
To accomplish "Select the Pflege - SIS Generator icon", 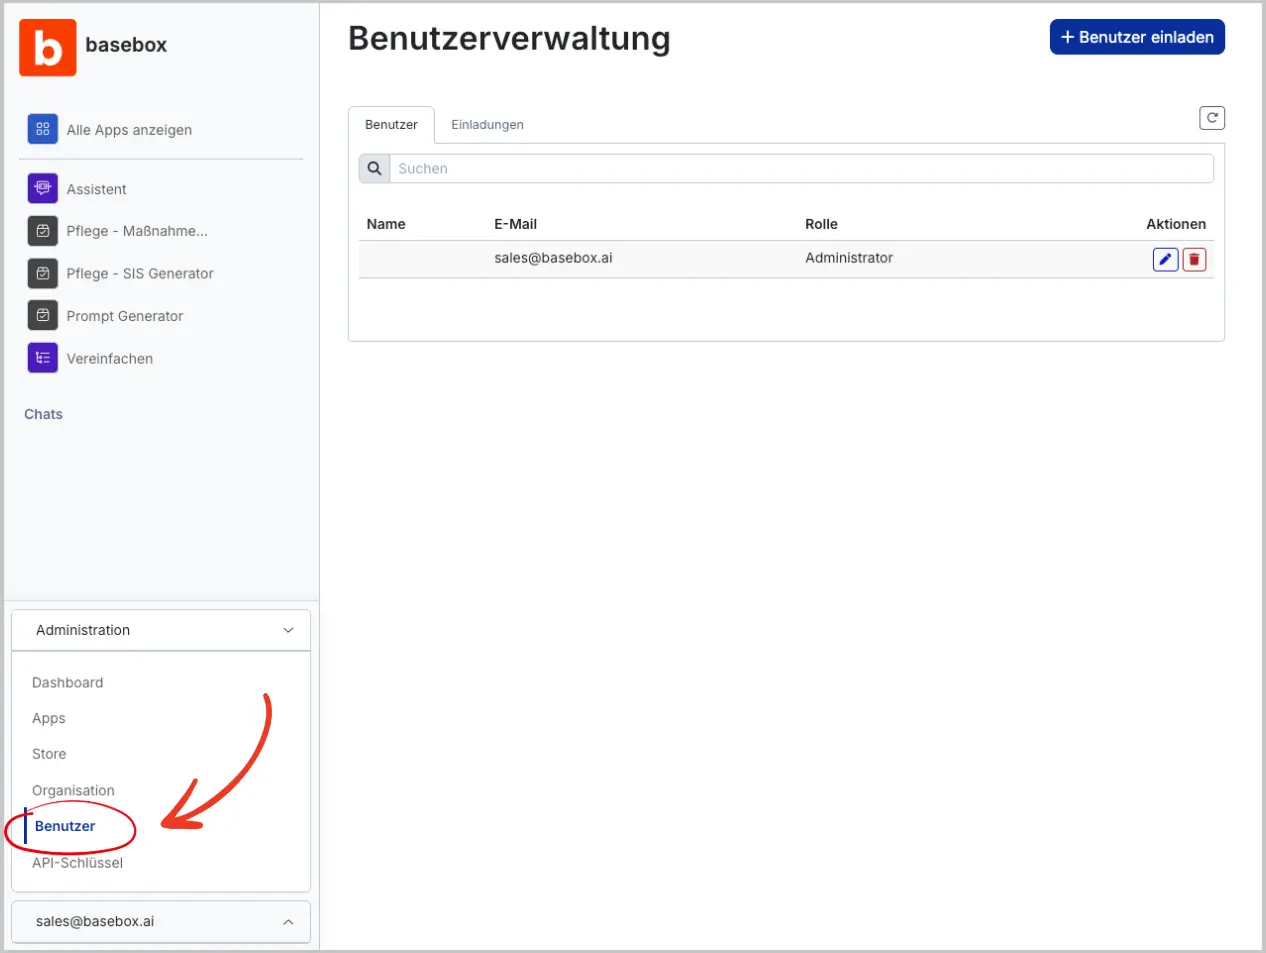I will pos(42,273).
